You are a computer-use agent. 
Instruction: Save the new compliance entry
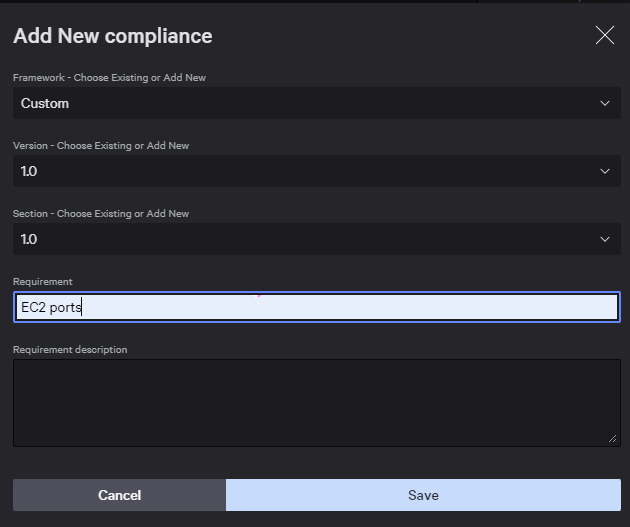[x=423, y=495]
